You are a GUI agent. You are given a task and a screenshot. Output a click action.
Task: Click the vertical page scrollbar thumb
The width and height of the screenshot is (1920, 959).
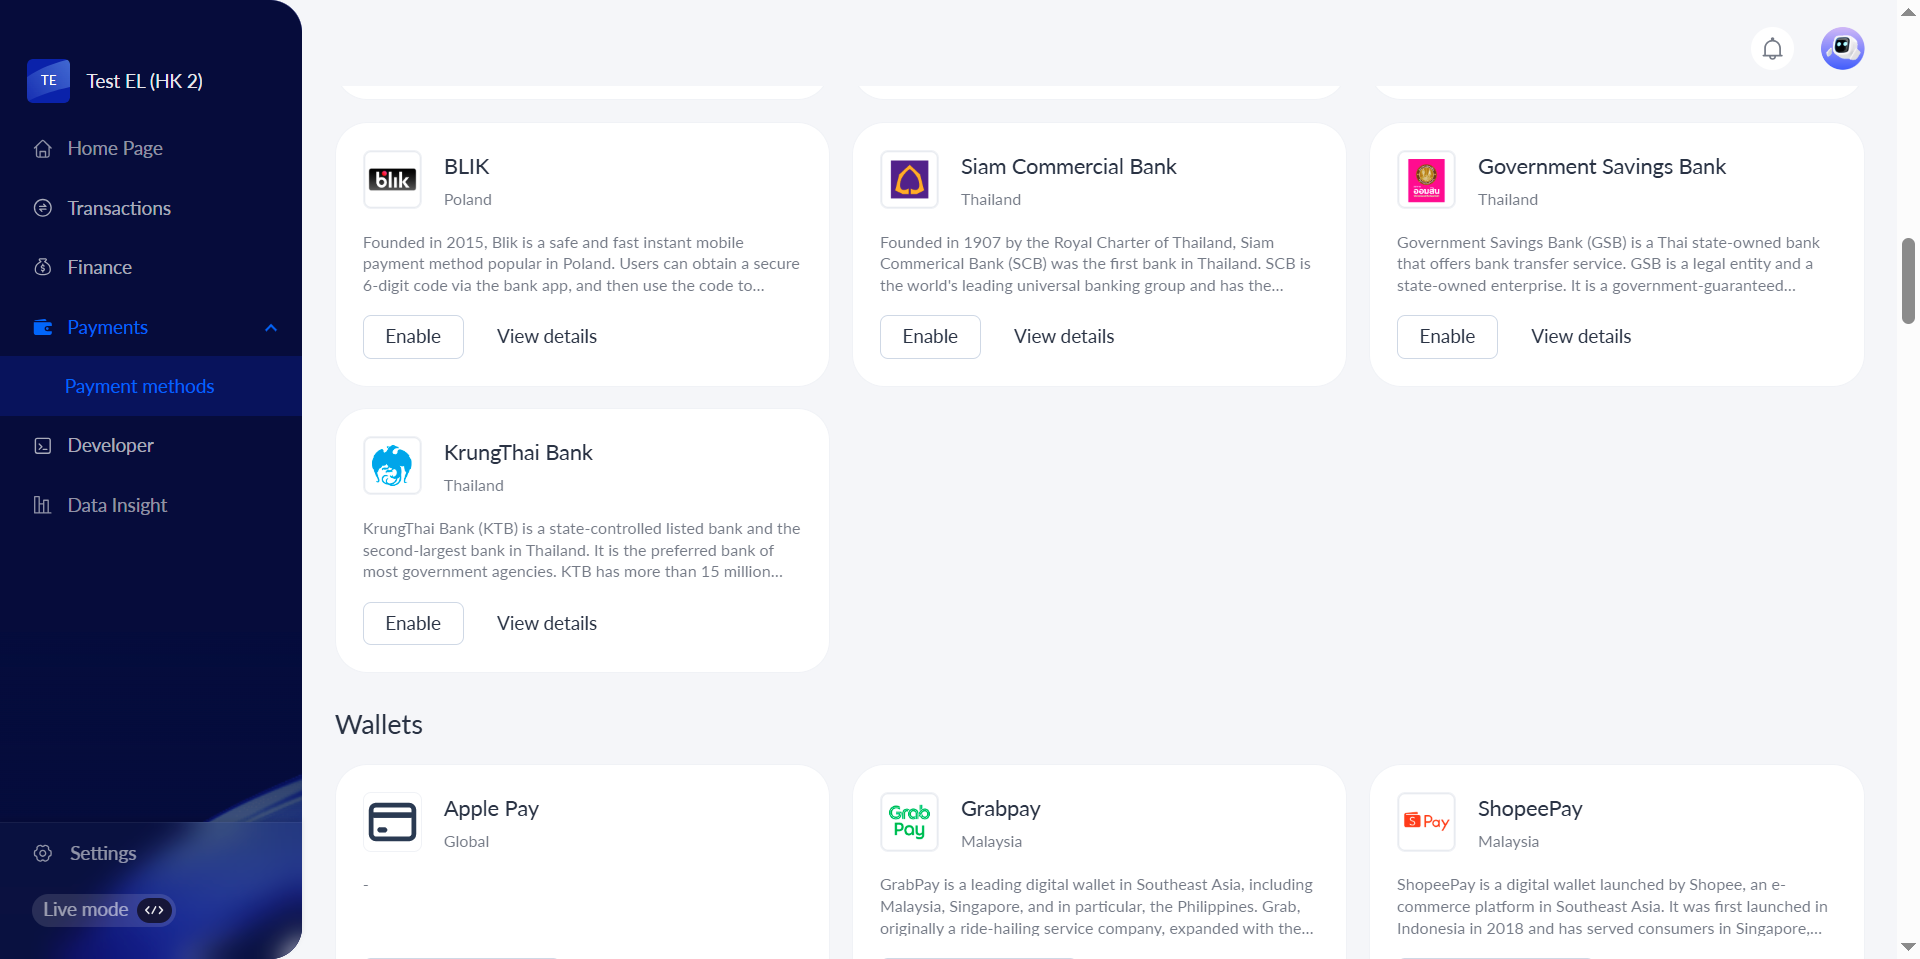point(1908,281)
